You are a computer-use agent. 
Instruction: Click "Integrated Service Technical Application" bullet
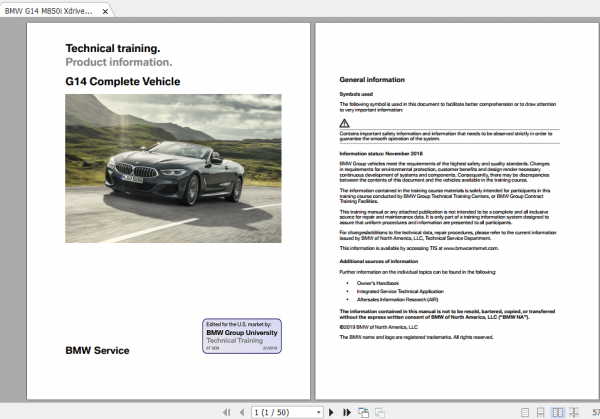pos(400,291)
